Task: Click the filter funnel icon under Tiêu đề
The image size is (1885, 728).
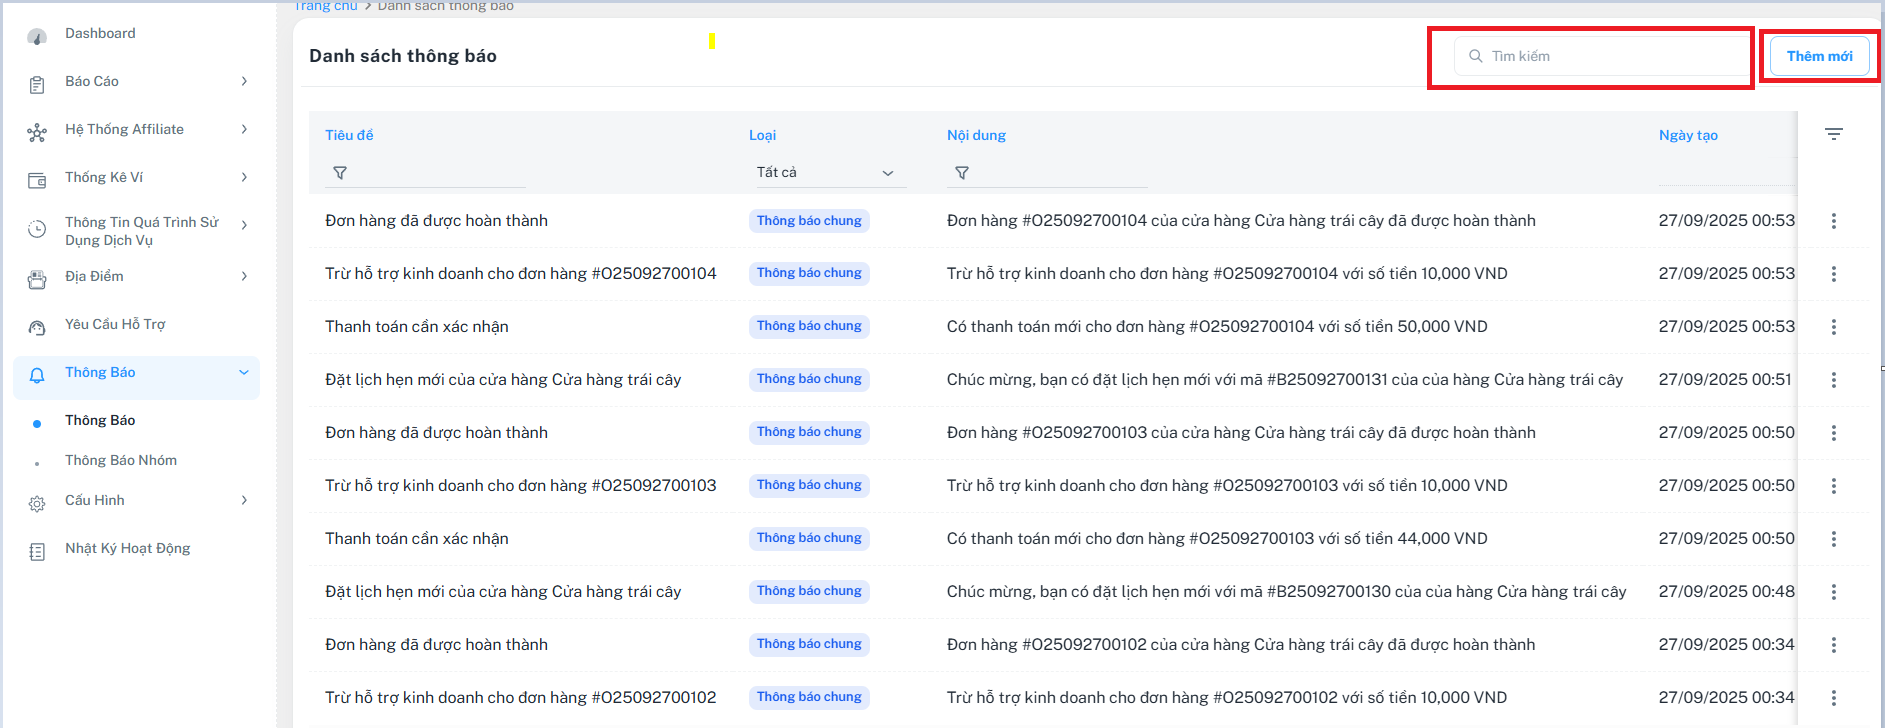Action: tap(340, 173)
